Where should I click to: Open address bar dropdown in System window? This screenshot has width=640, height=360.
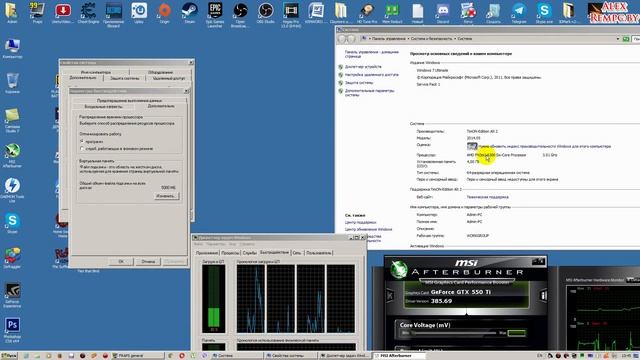click(x=618, y=39)
